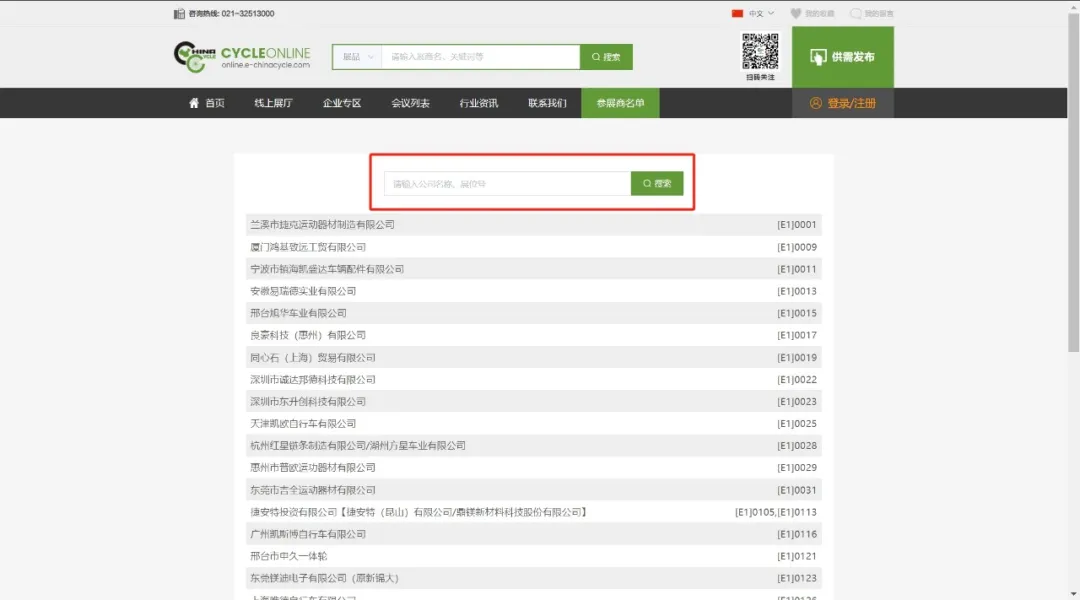Click the China Cycle Online logo
Image resolution: width=1080 pixels, height=600 pixels.
(241, 56)
